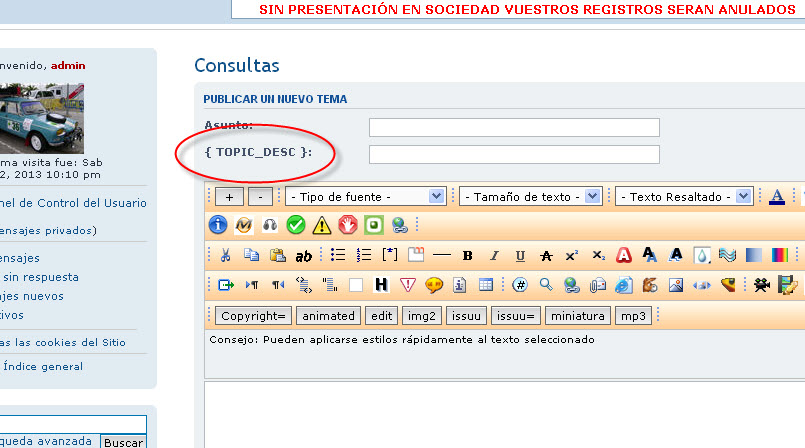
Task: Click the paste clipboard icon
Action: 277,255
